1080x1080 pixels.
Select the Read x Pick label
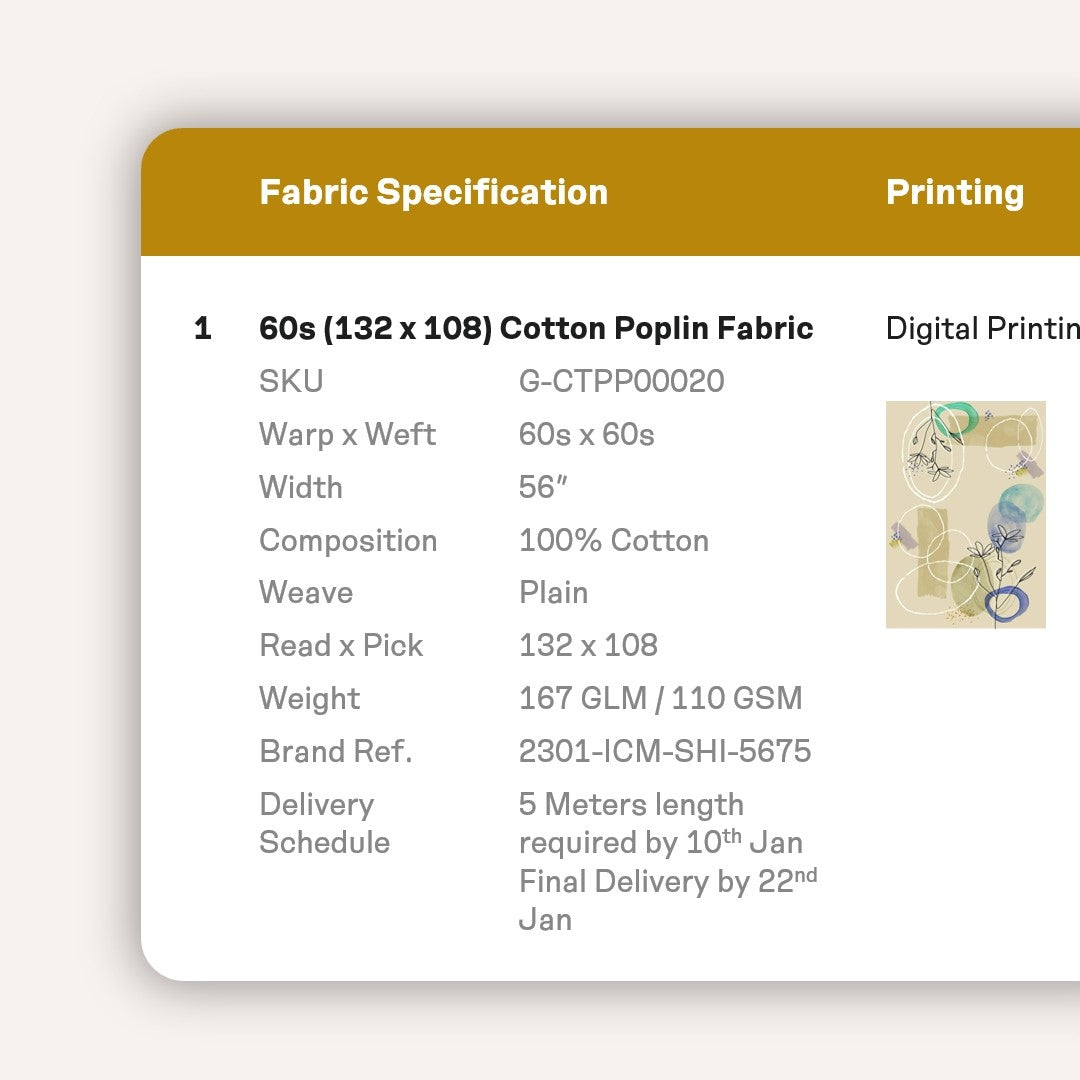341,645
